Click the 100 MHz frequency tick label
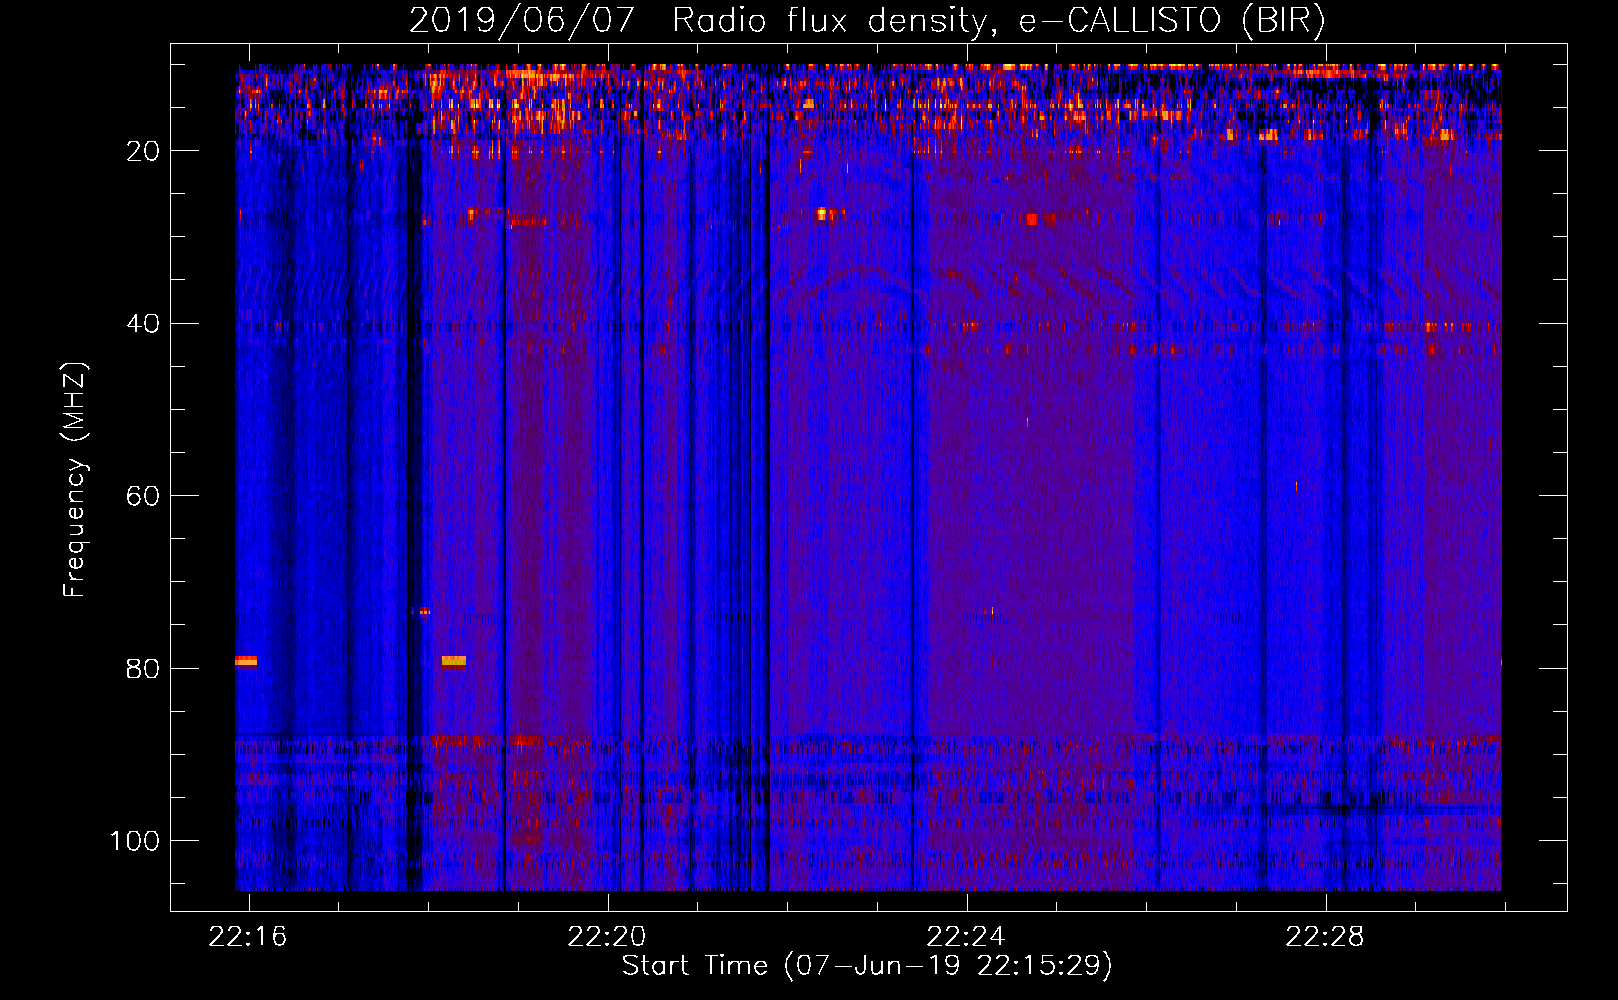This screenshot has width=1618, height=1000. [x=135, y=841]
